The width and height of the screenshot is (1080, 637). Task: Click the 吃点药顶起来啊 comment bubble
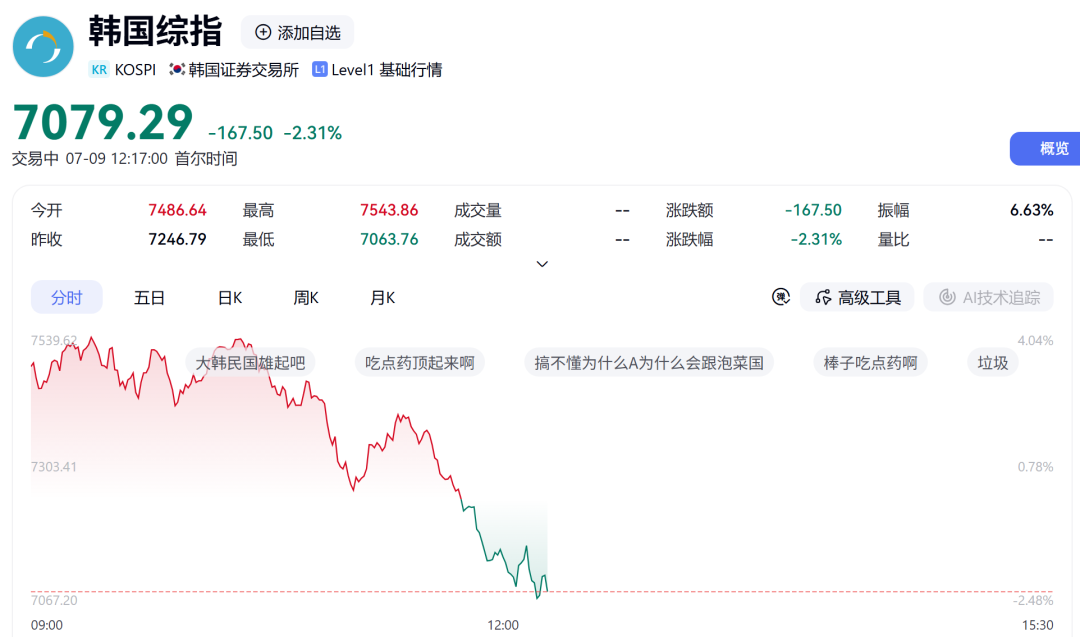click(419, 363)
